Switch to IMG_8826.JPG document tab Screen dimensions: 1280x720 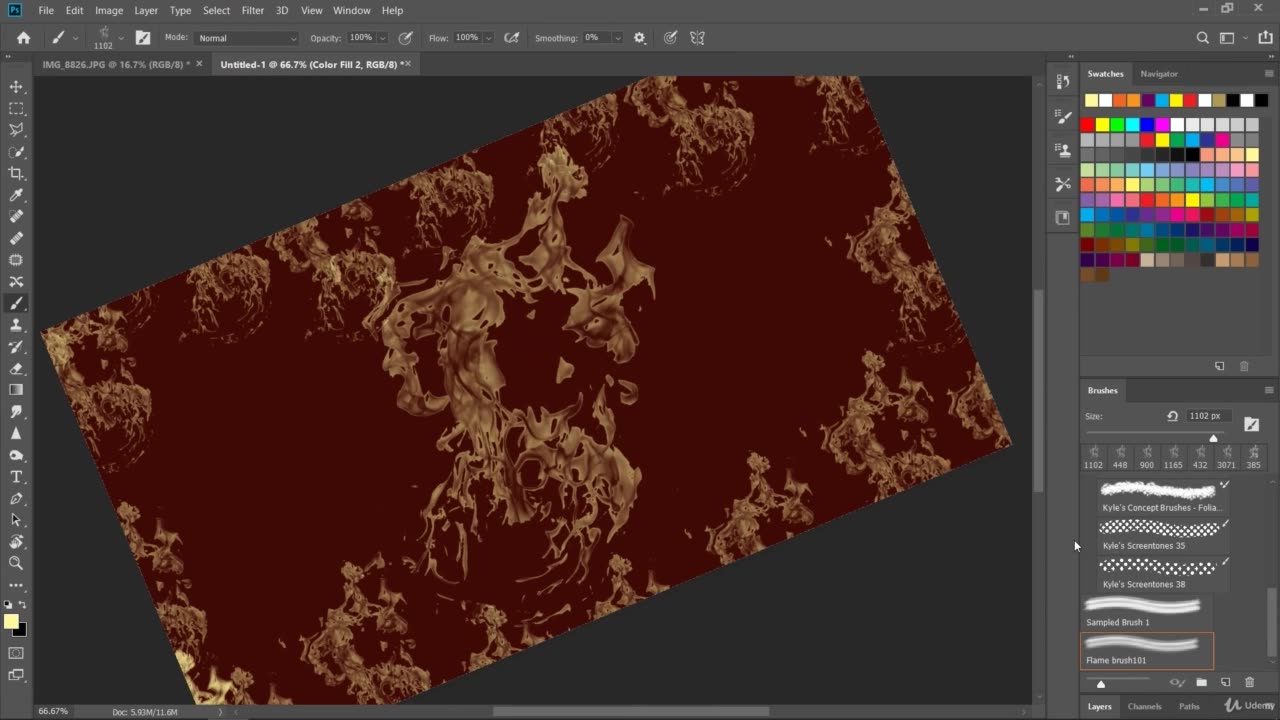(x=116, y=64)
